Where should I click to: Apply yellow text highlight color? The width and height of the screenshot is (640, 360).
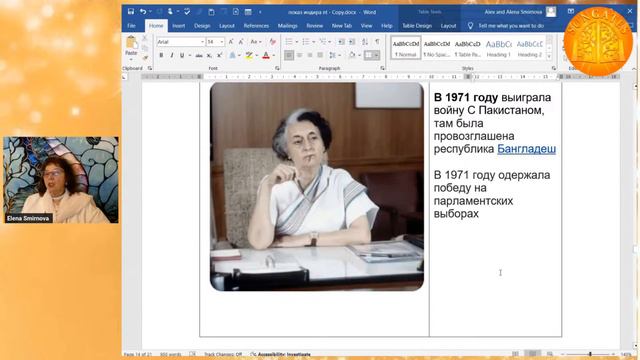[248, 55]
